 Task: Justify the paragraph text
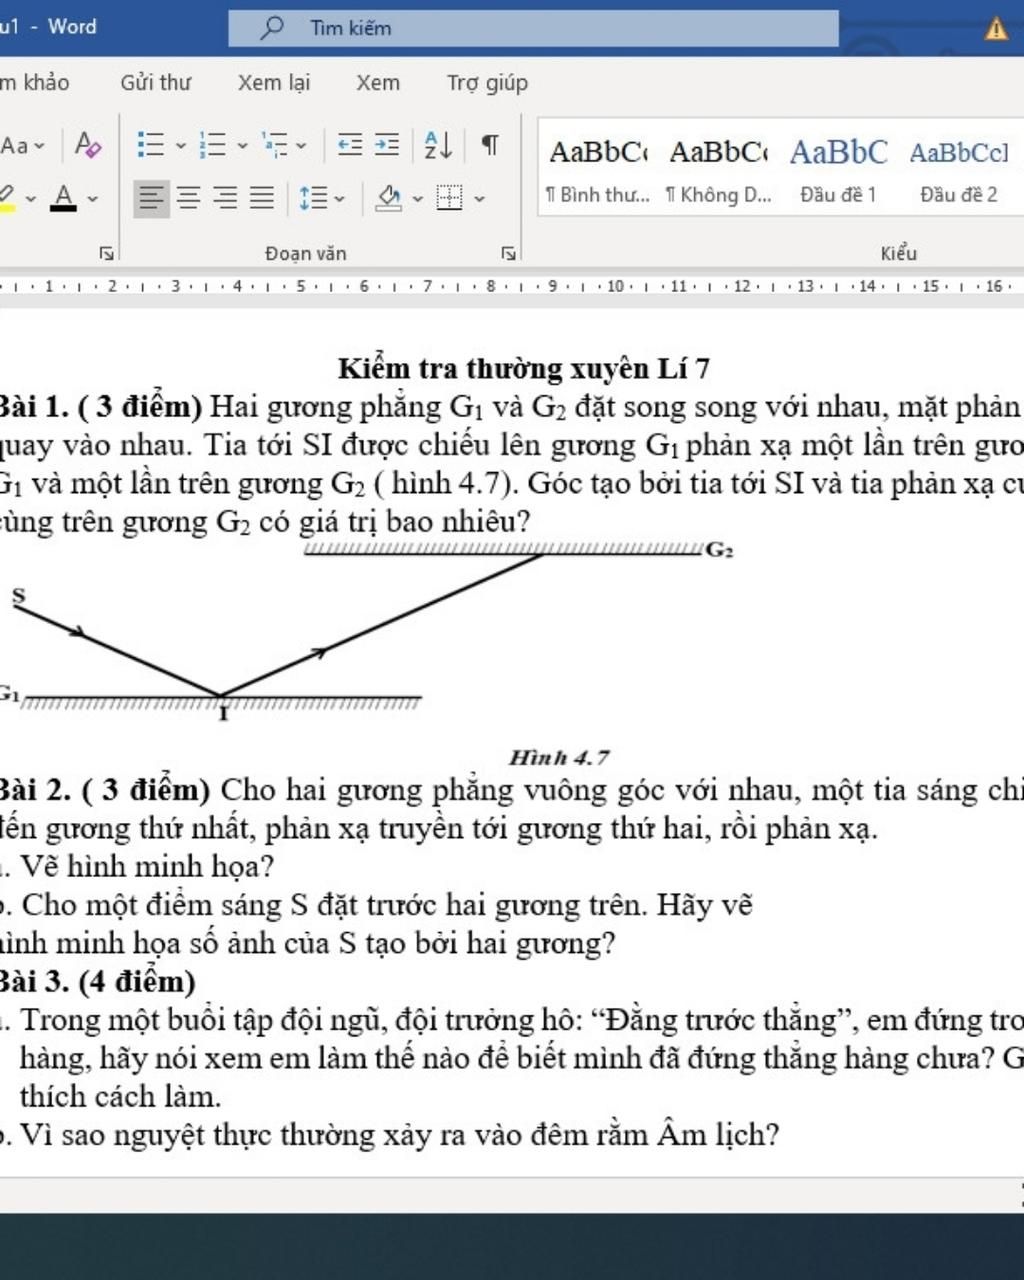click(x=262, y=198)
